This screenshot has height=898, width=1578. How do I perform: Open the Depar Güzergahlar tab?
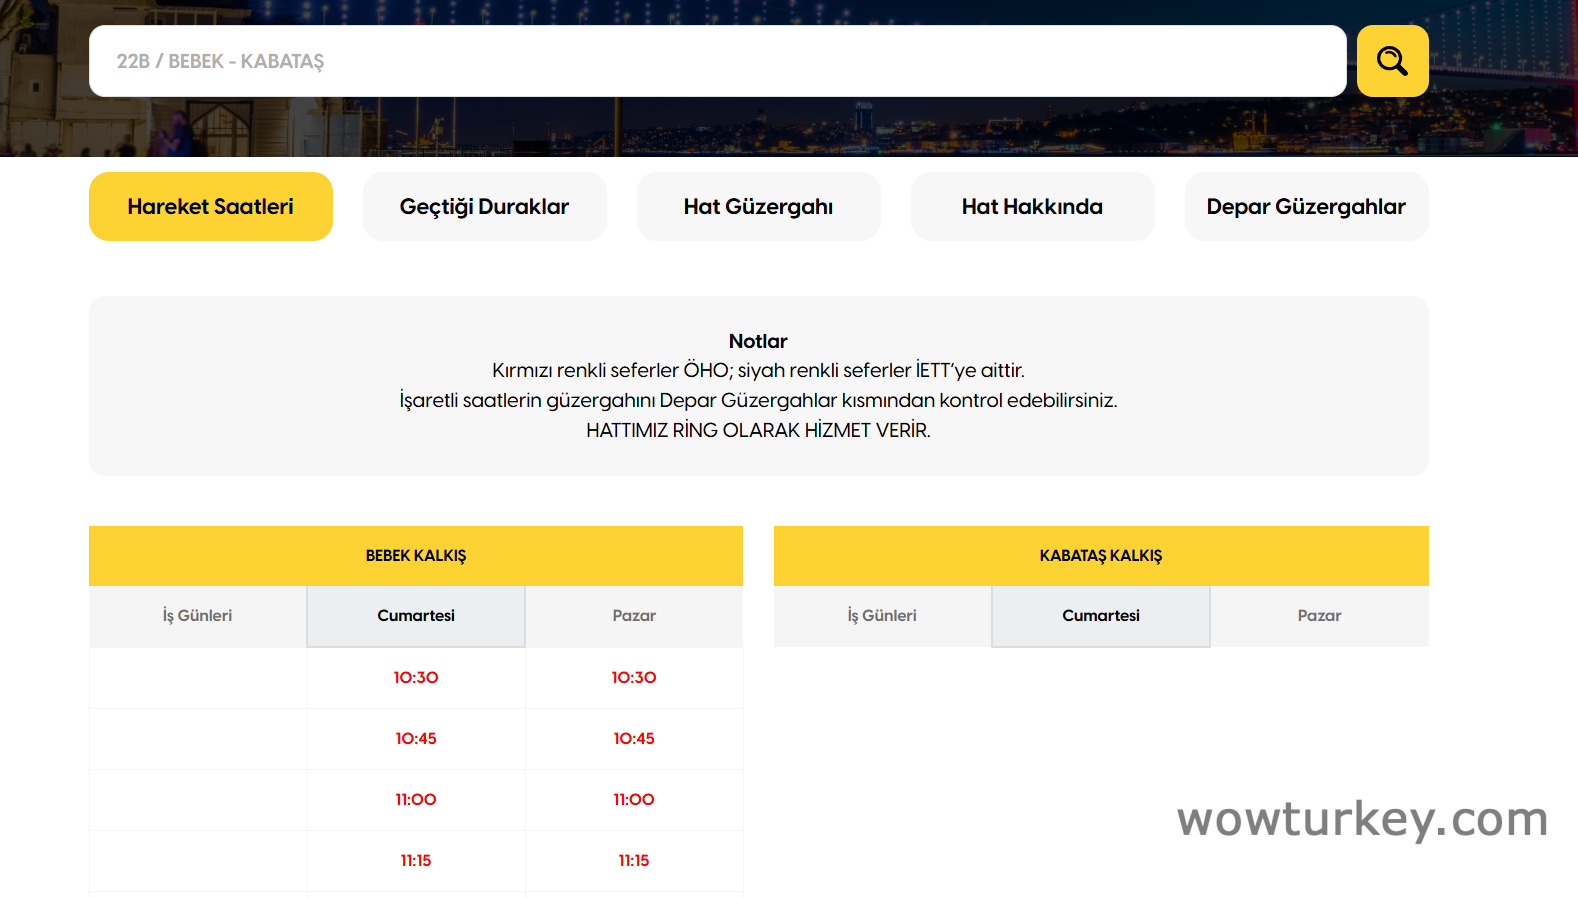pos(1306,207)
